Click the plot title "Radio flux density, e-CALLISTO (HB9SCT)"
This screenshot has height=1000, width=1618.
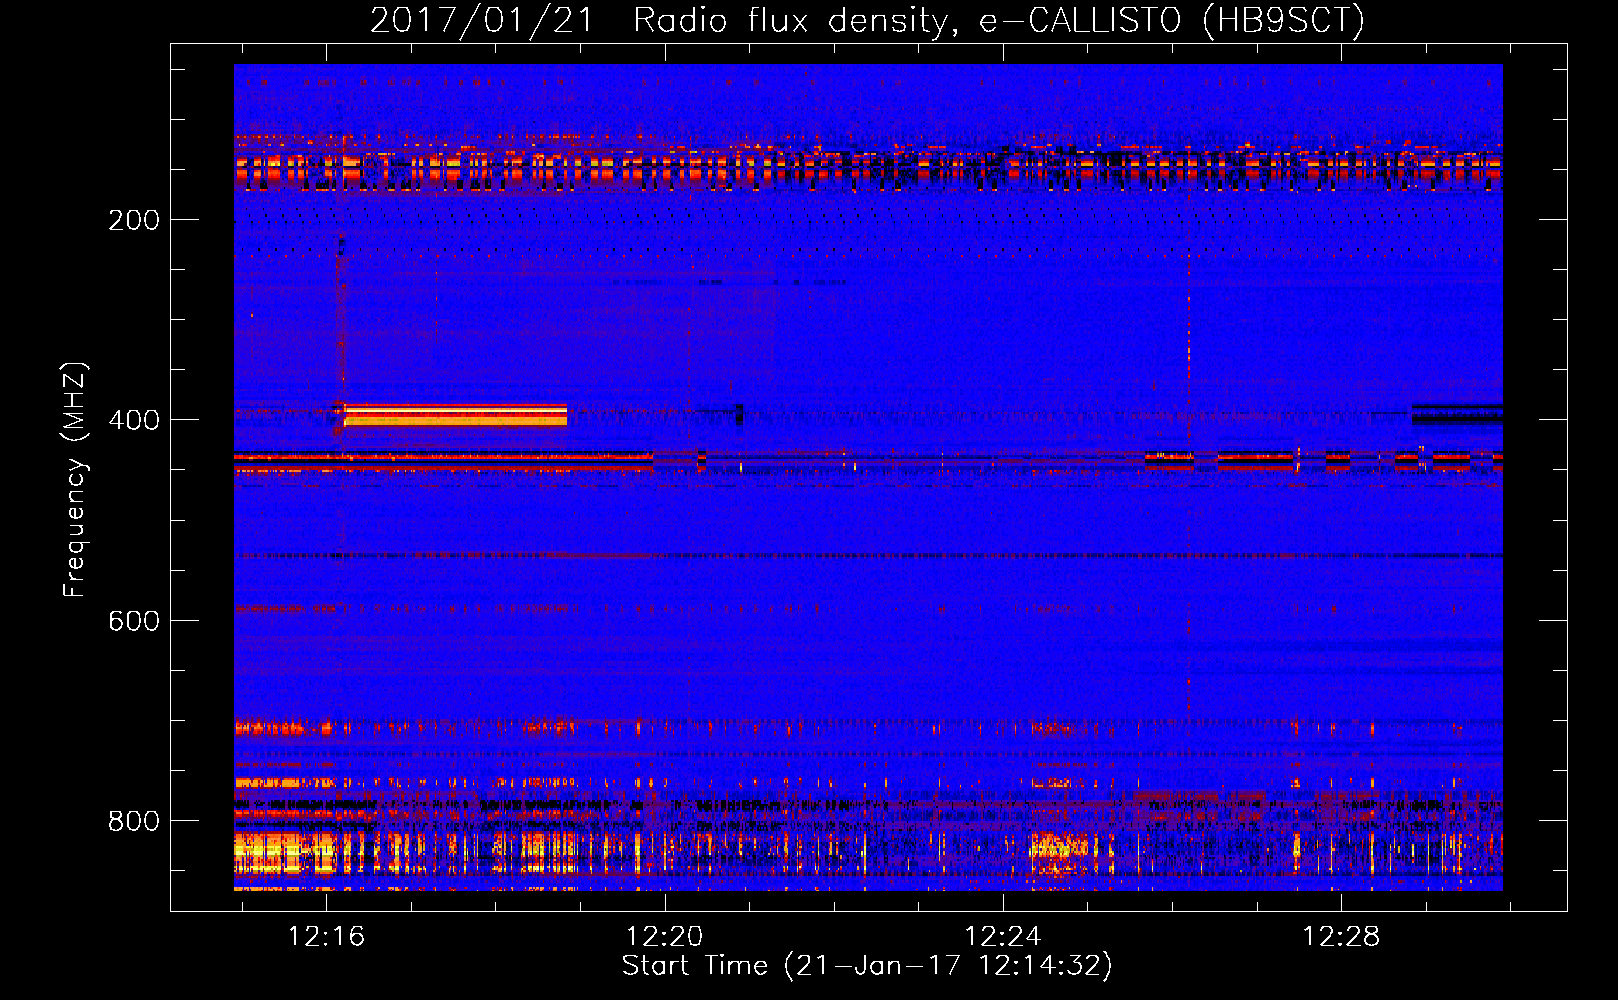pos(999,21)
